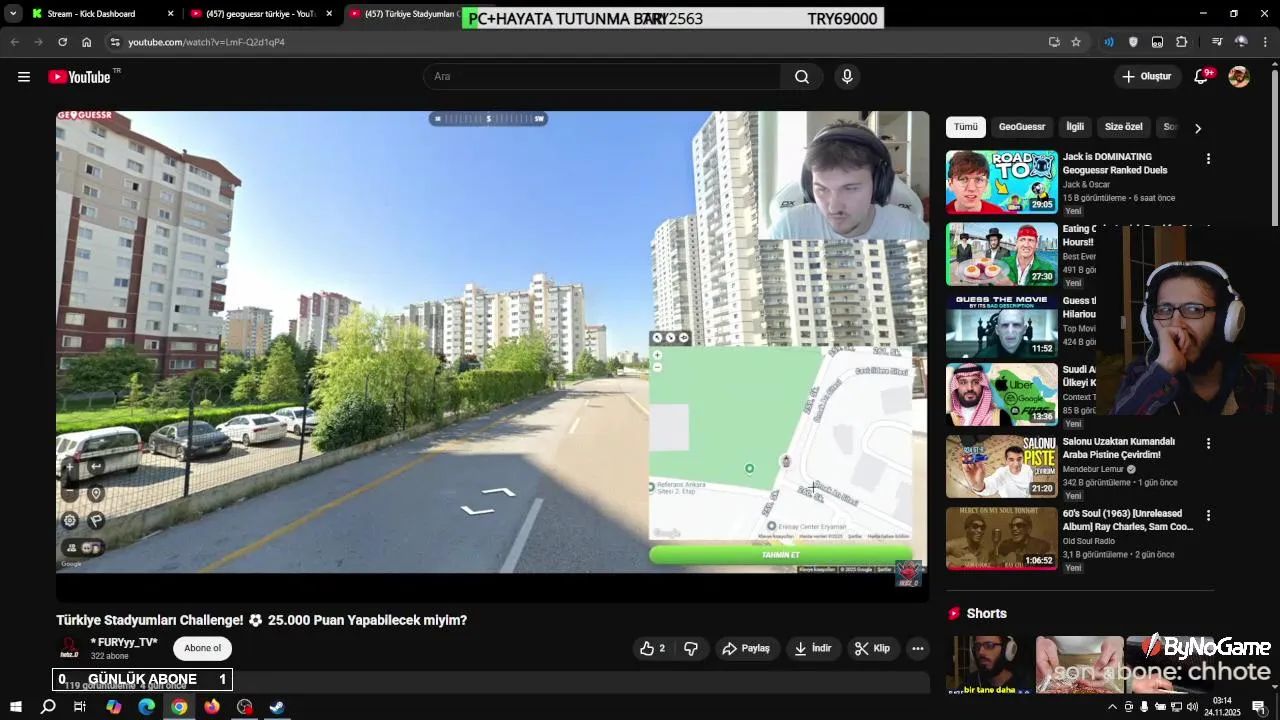Select the Tümü filter chip
This screenshot has width=1280, height=720.
point(965,127)
